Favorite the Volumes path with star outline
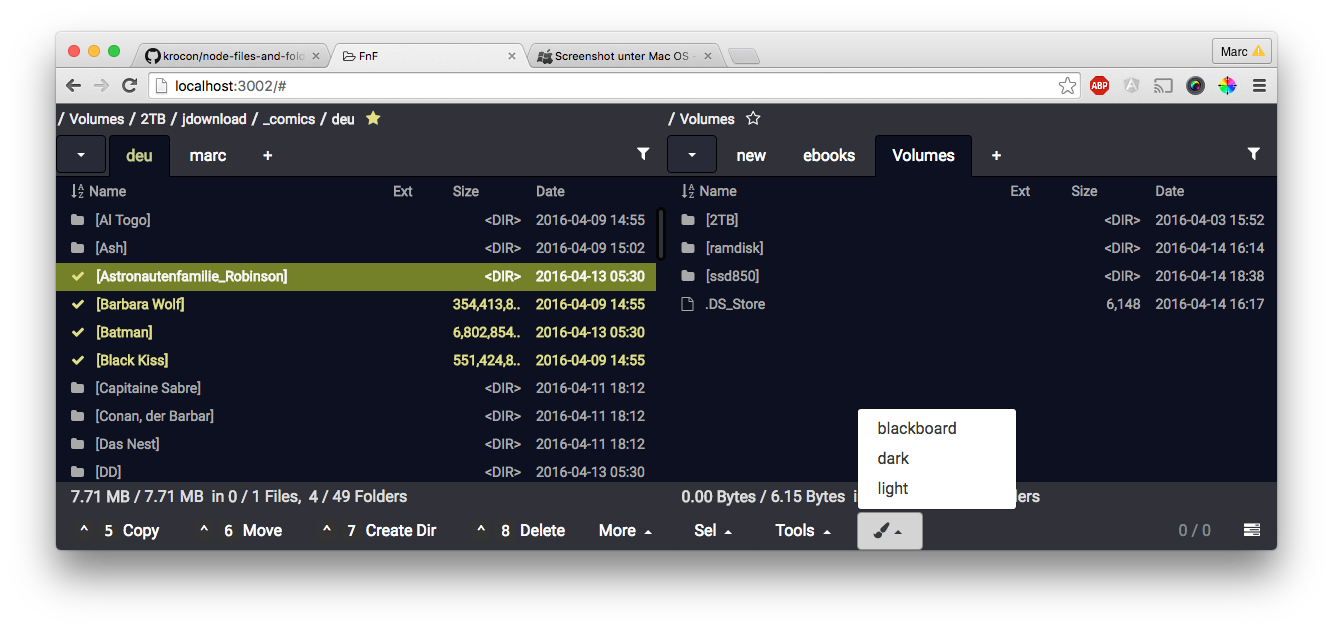Viewport: 1333px width, 630px height. coord(753,118)
